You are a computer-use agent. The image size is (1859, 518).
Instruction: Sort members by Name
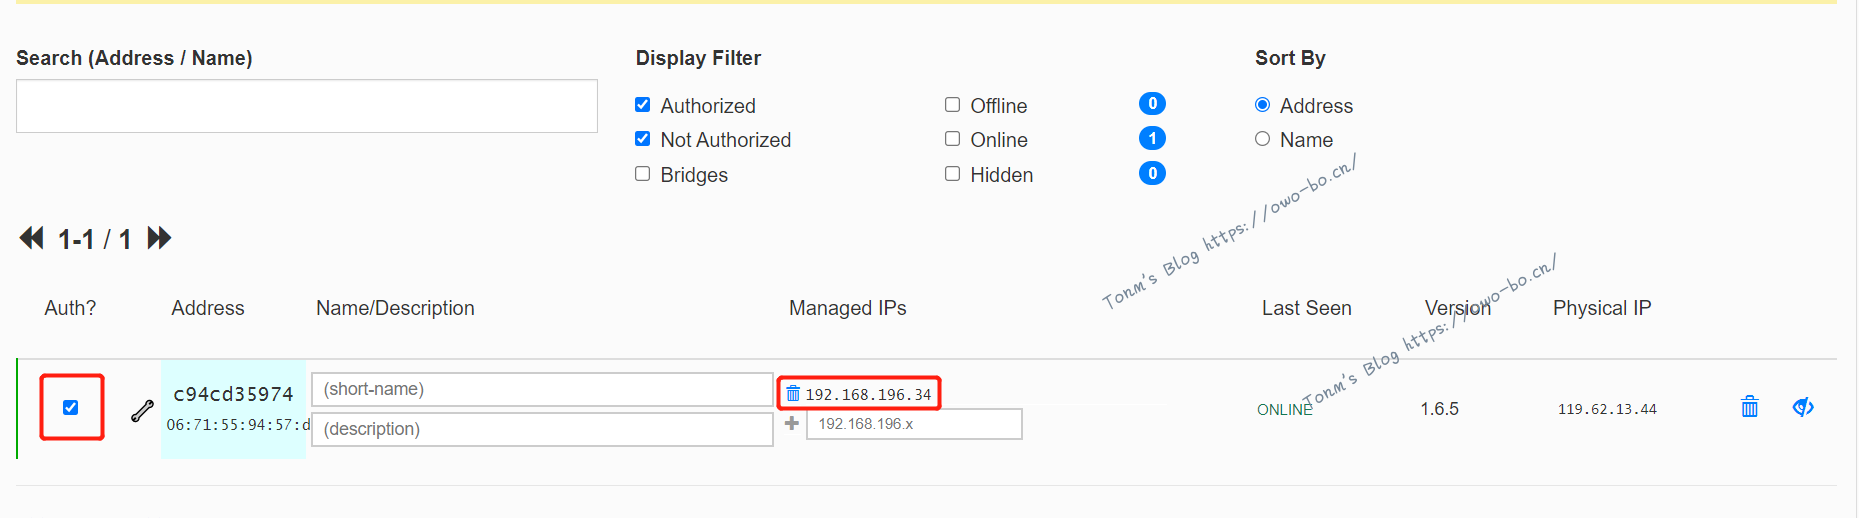pyautogui.click(x=1263, y=139)
